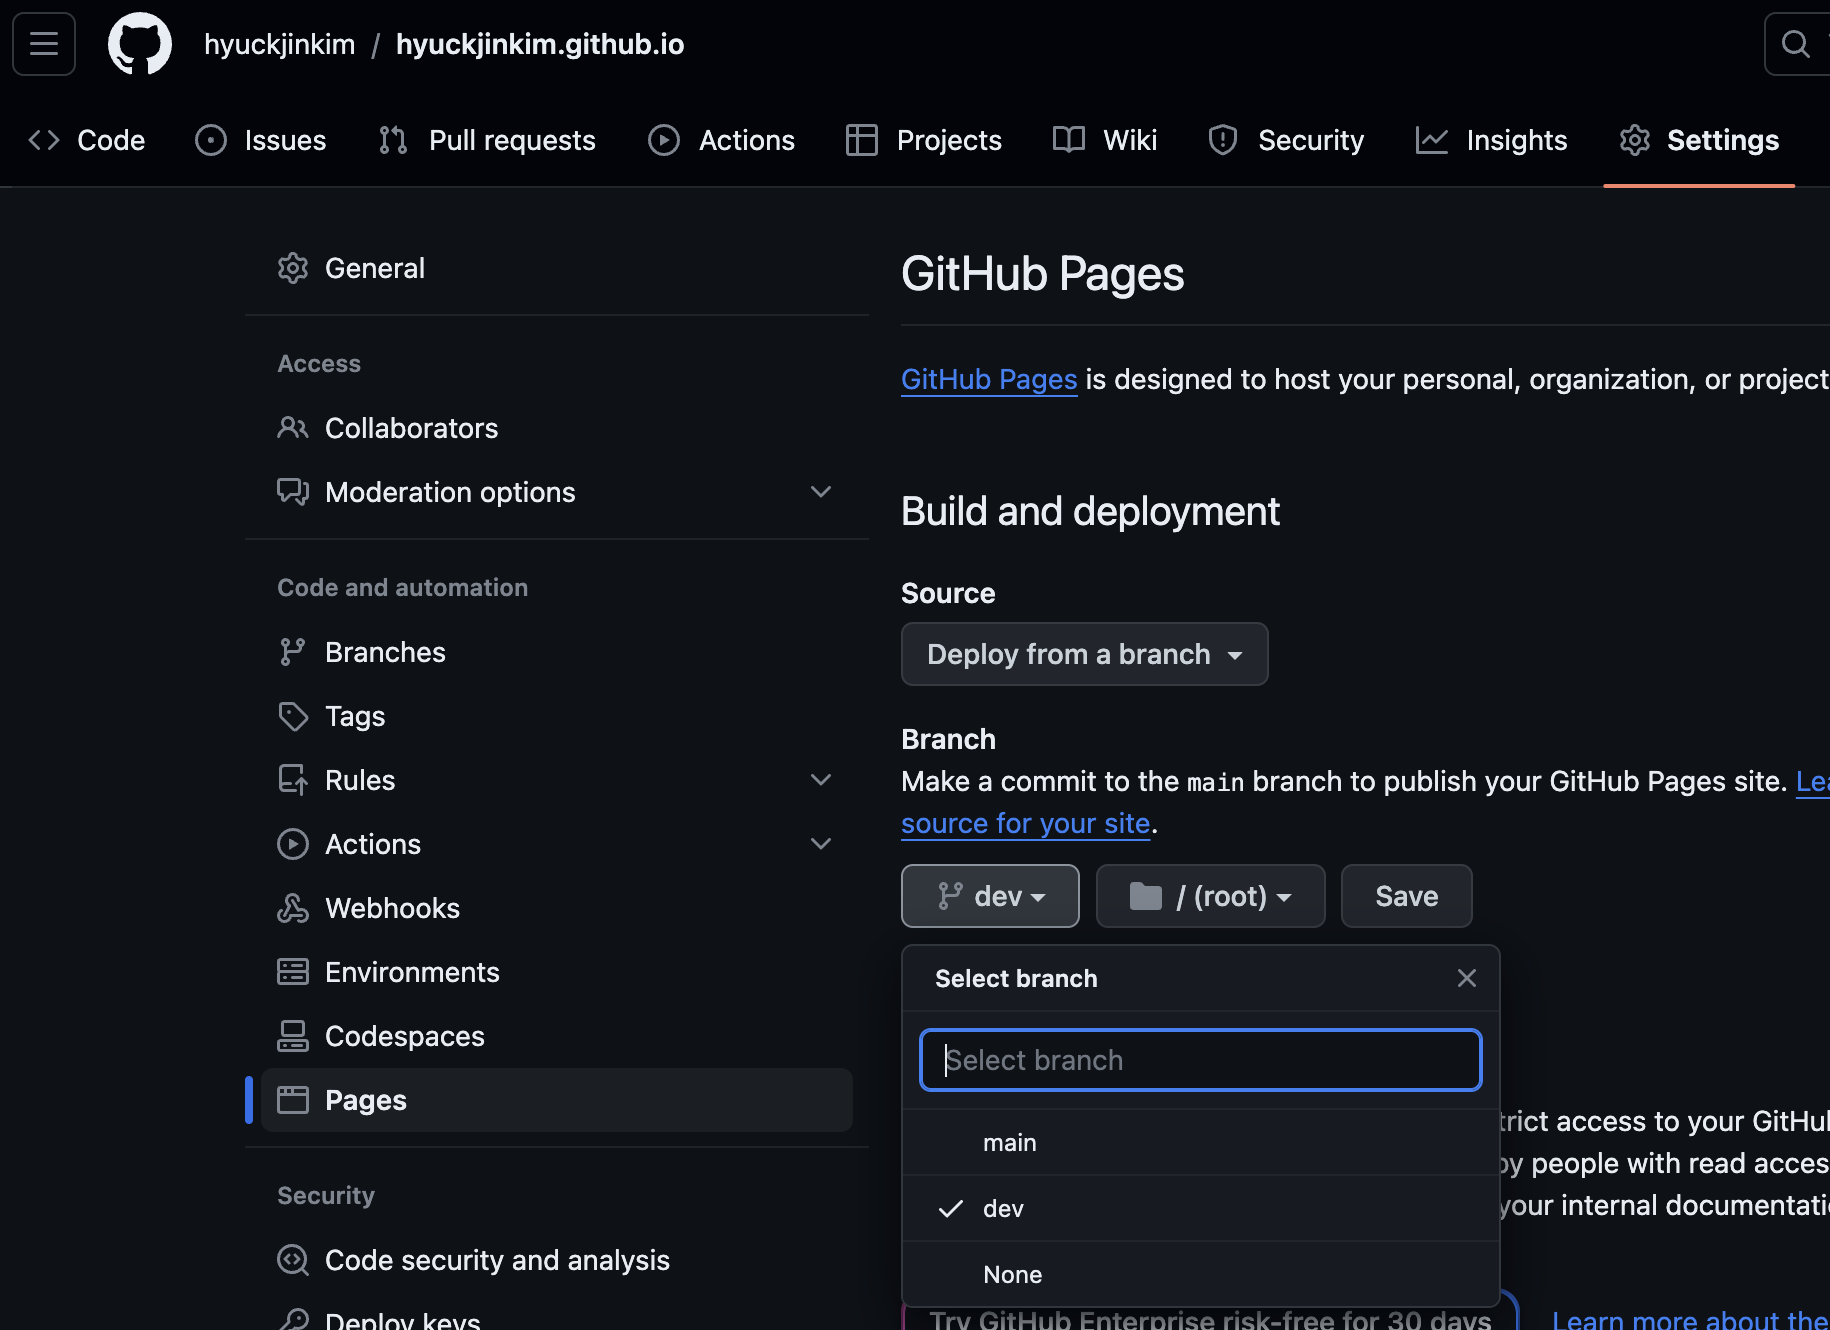Focus the Select branch filter field
Screen dimensions: 1830x1330
click(1201, 1060)
